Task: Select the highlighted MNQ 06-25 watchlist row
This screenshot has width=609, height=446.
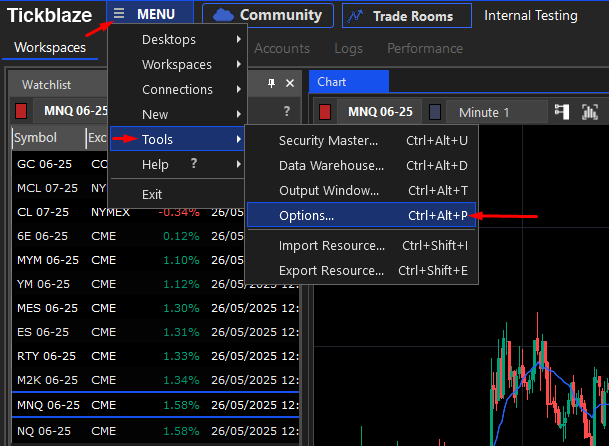Action: pyautogui.click(x=155, y=405)
